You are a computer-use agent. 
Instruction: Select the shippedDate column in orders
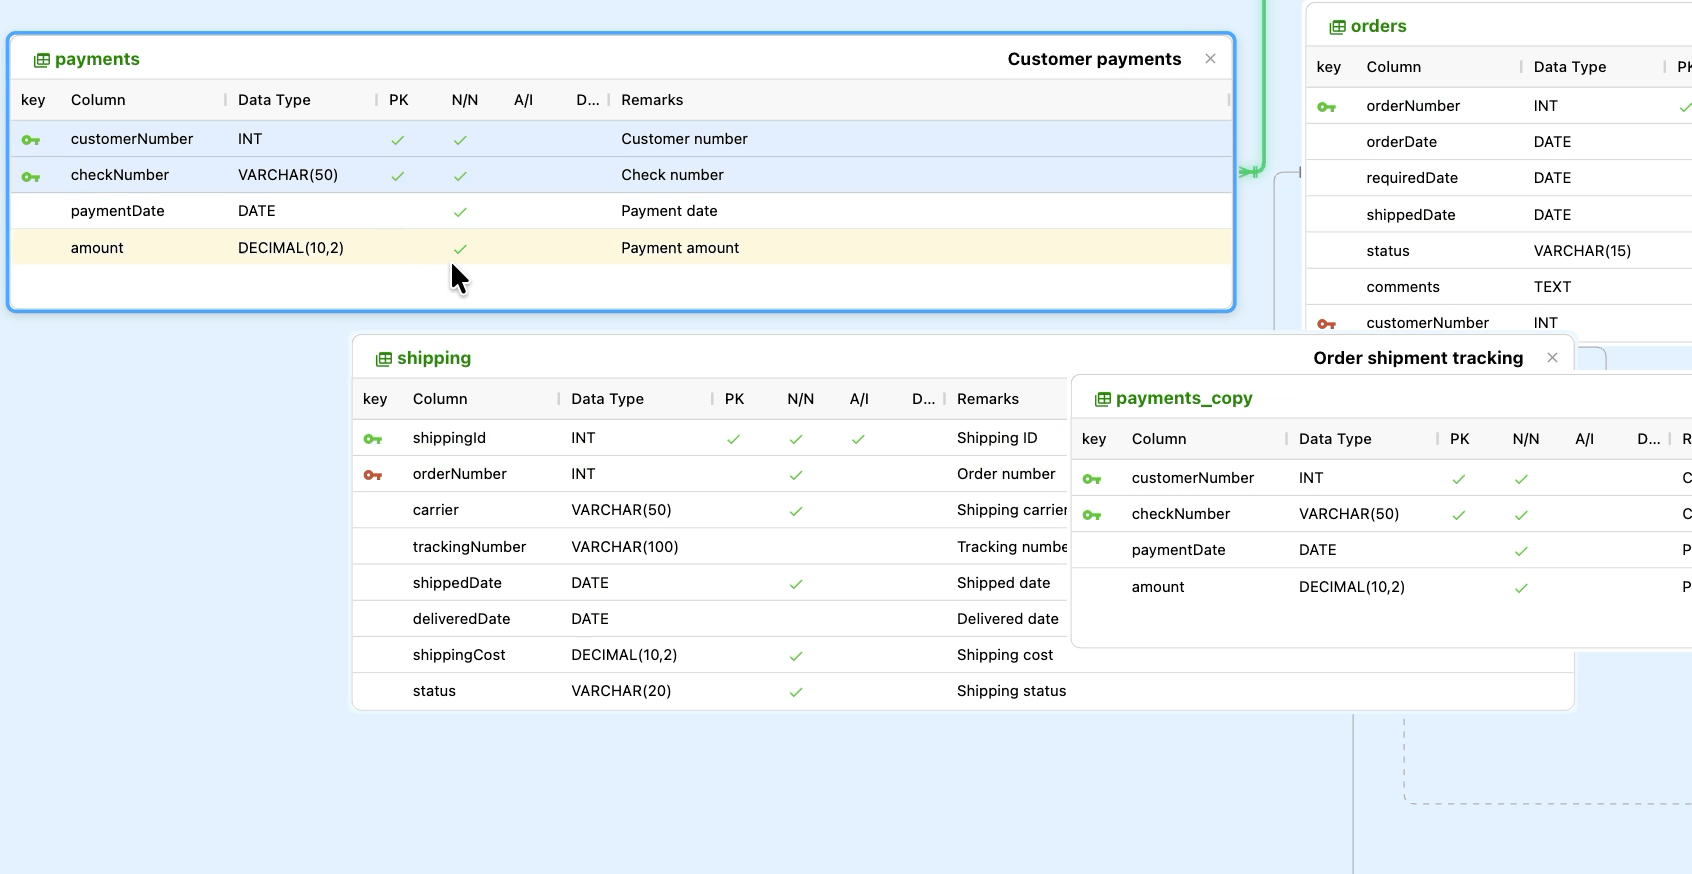(1411, 215)
